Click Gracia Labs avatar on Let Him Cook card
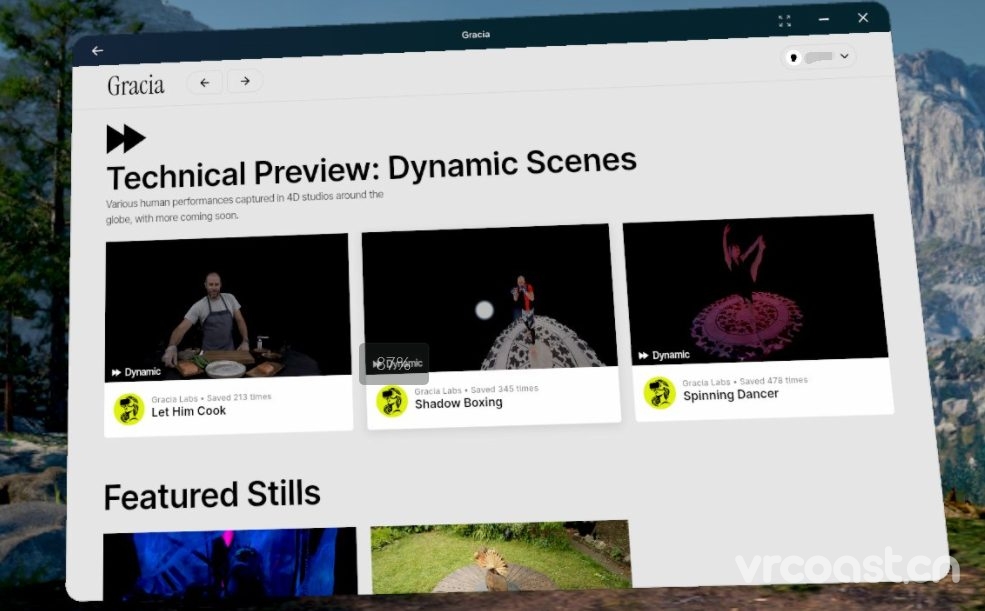 click(129, 409)
